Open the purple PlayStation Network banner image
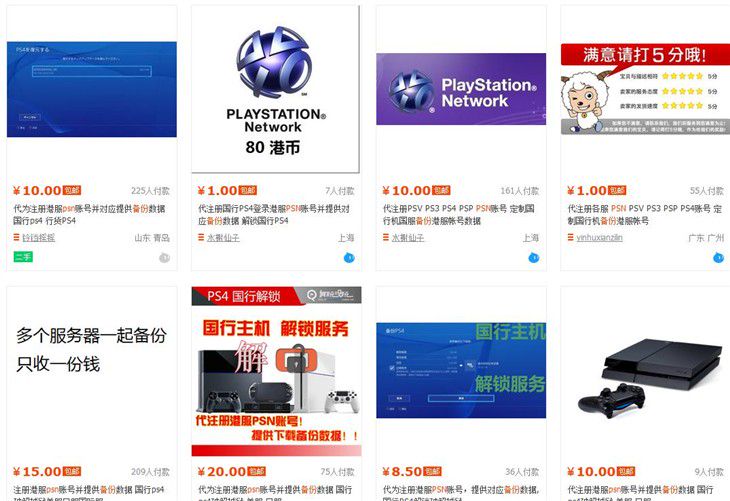 (461, 89)
